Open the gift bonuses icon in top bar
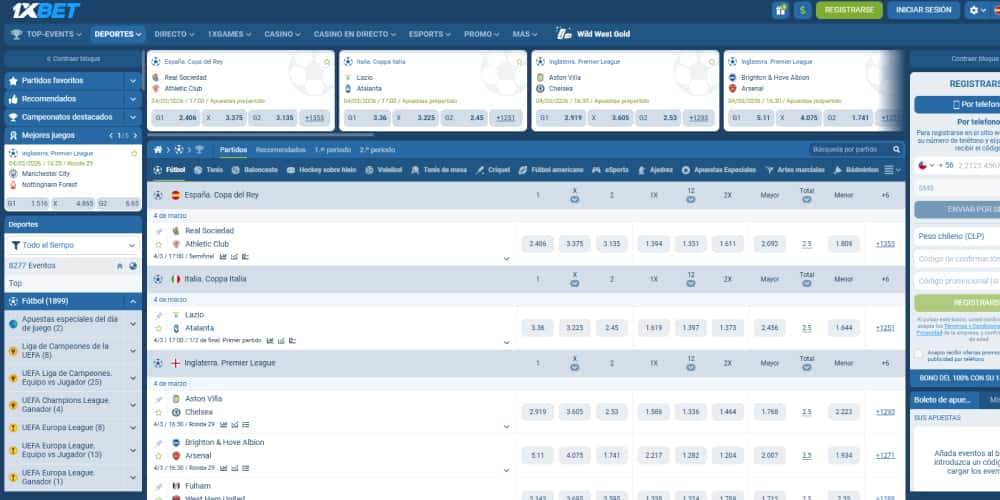 (x=781, y=10)
